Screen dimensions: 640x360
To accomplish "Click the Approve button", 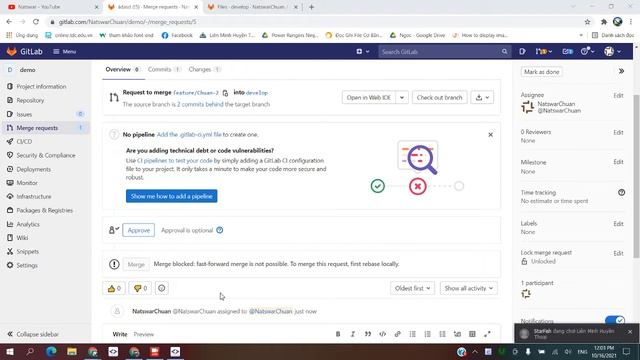I will coord(138,230).
